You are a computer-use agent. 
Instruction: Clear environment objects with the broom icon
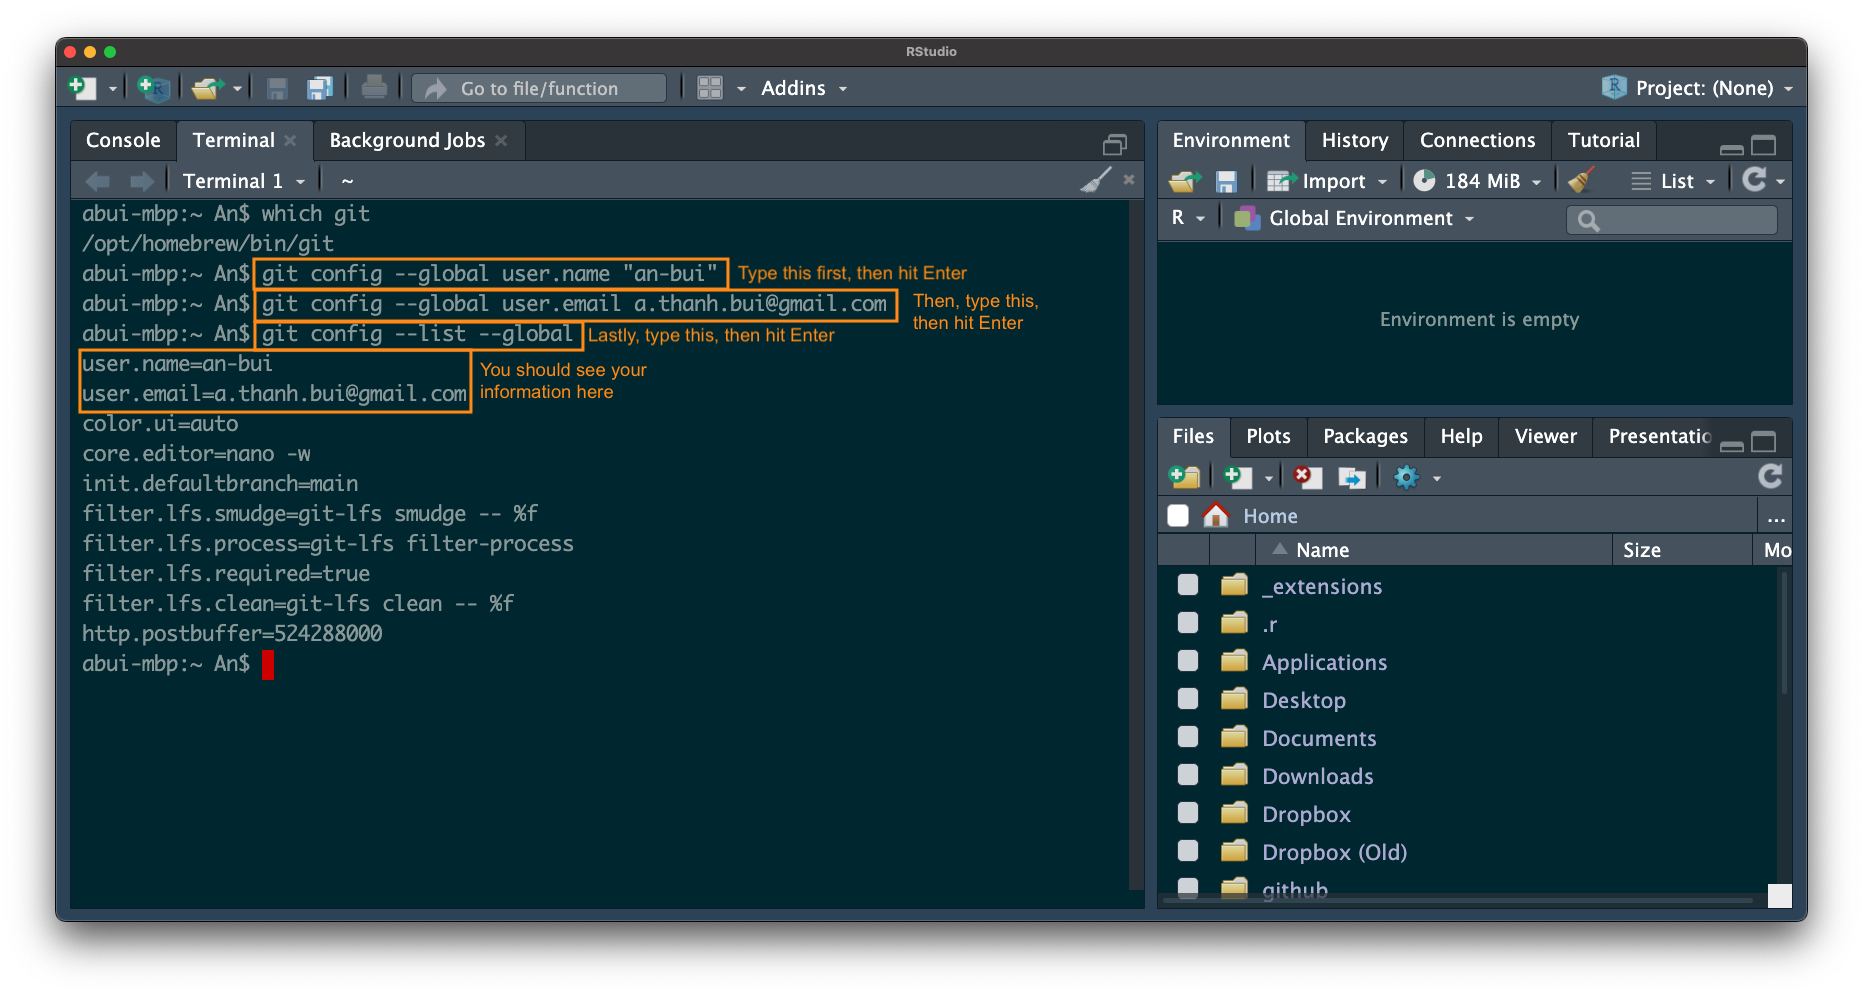(x=1580, y=180)
